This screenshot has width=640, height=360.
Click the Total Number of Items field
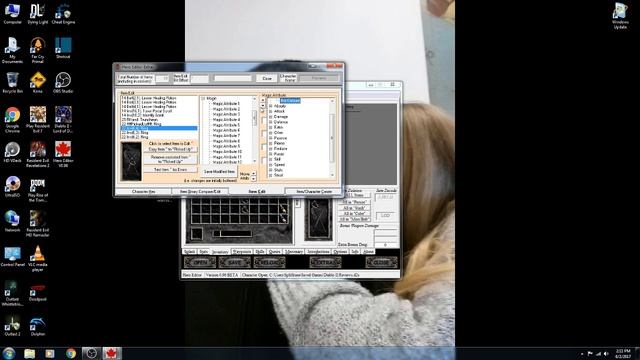(x=162, y=78)
